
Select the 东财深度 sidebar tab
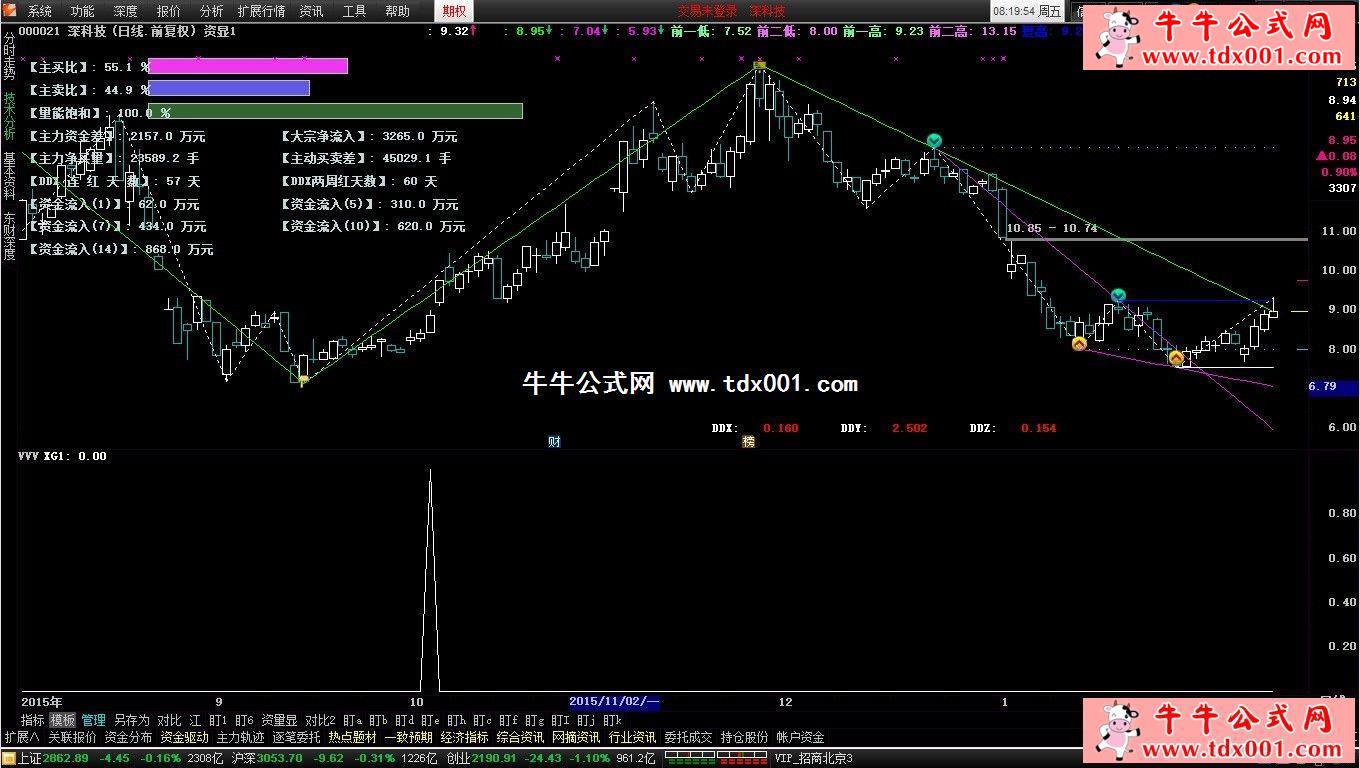(x=9, y=236)
